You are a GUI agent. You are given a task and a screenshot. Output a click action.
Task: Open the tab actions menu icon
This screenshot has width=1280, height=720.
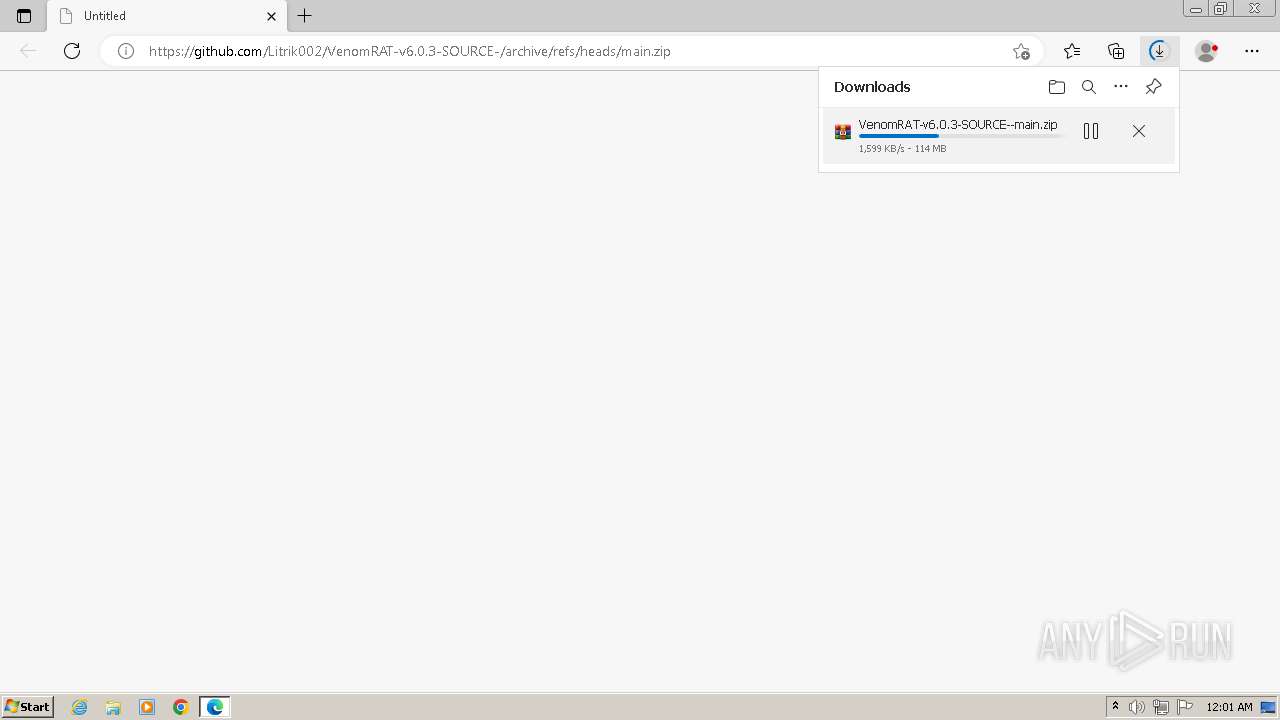24,16
